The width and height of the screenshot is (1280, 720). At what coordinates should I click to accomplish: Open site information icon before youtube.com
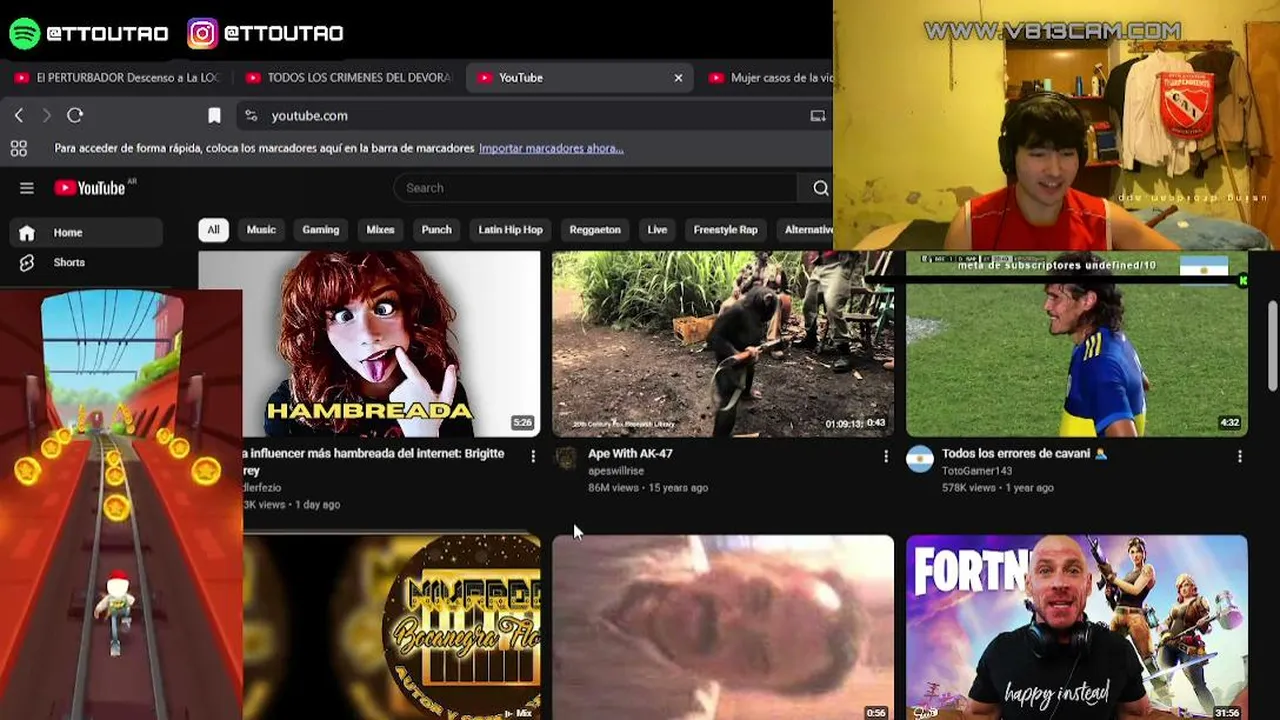[x=251, y=116]
